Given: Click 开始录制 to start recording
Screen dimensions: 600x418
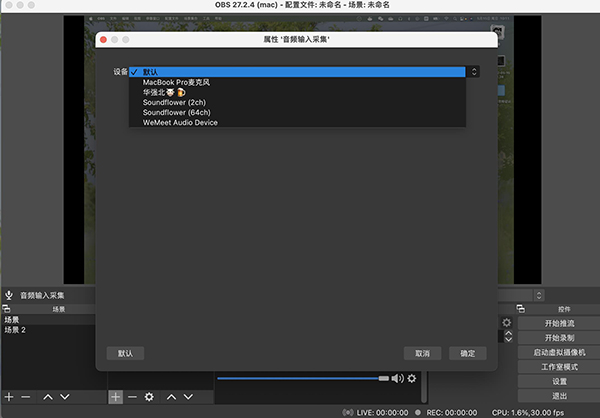Looking at the screenshot, I should click(x=559, y=338).
